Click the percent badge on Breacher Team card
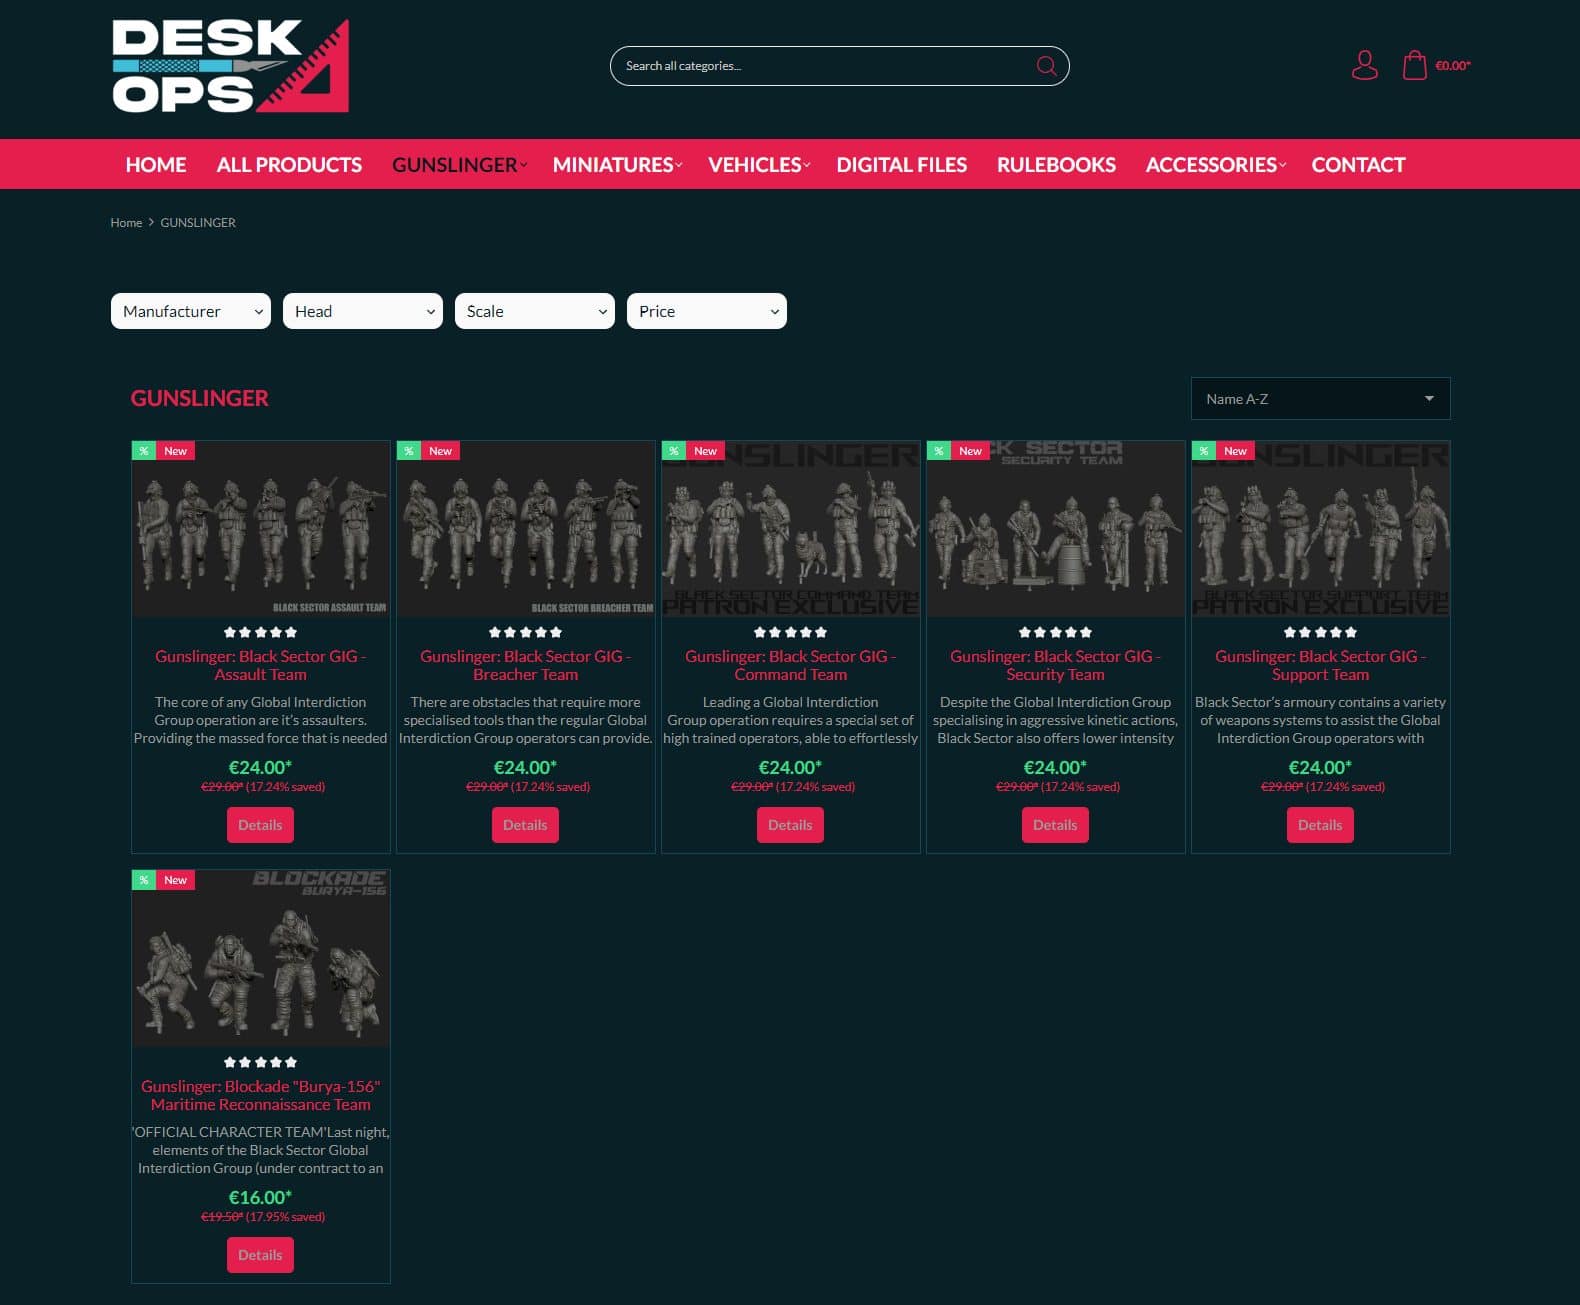1580x1305 pixels. tap(409, 451)
